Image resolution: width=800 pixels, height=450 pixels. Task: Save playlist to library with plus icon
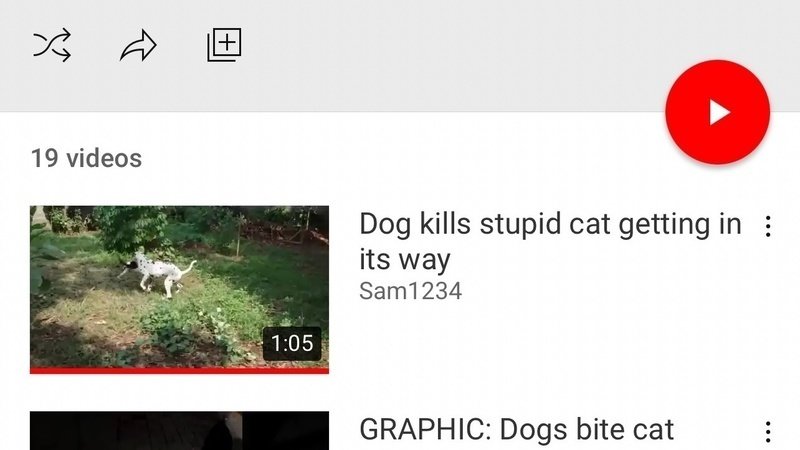coord(224,45)
